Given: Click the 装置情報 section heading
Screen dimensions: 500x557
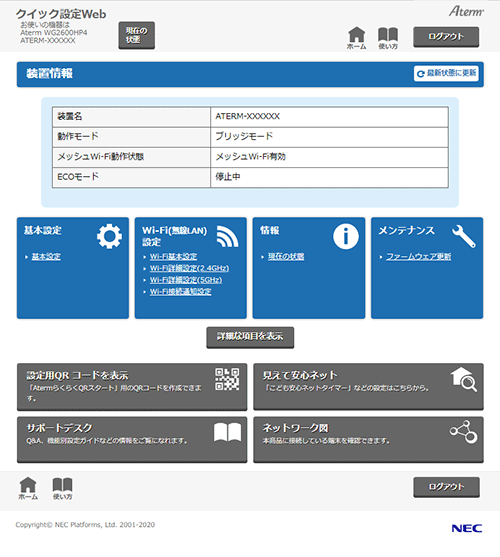Looking at the screenshot, I should click(49, 74).
